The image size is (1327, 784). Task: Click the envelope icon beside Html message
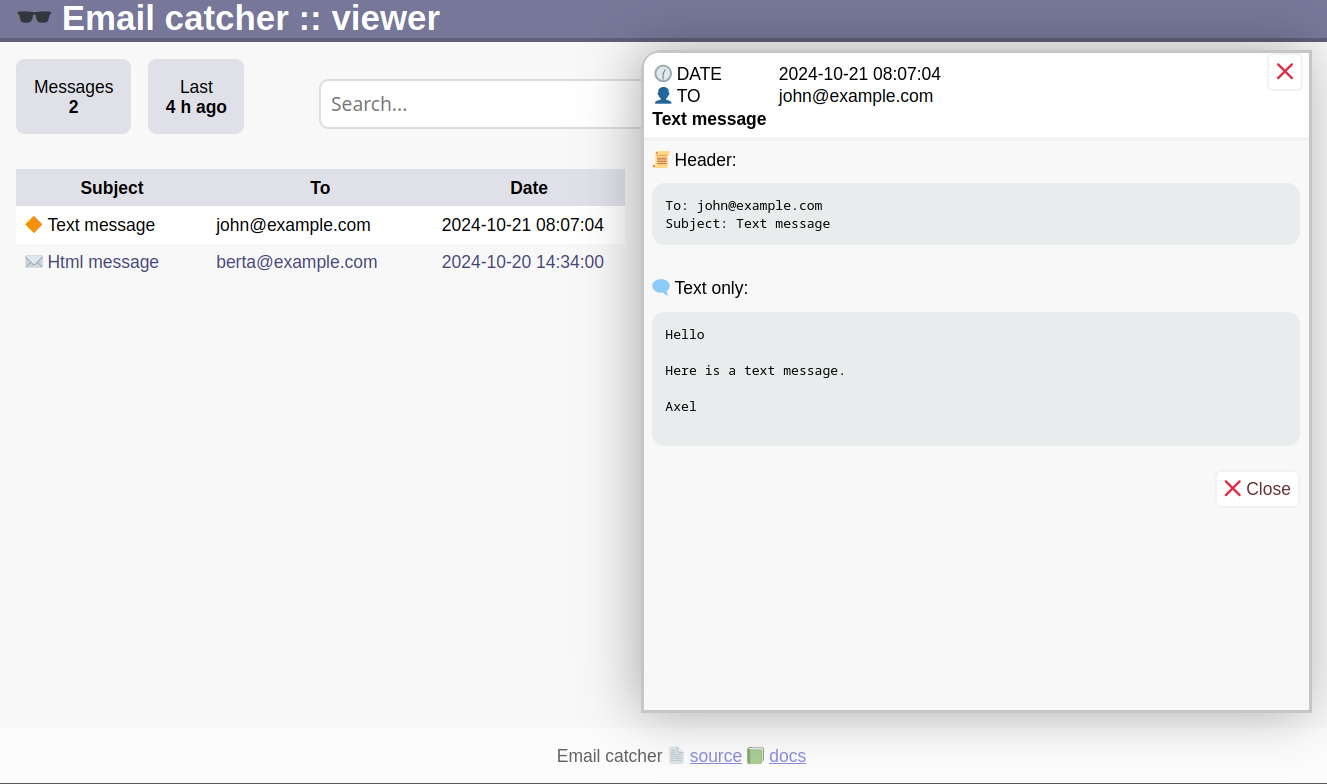34,261
